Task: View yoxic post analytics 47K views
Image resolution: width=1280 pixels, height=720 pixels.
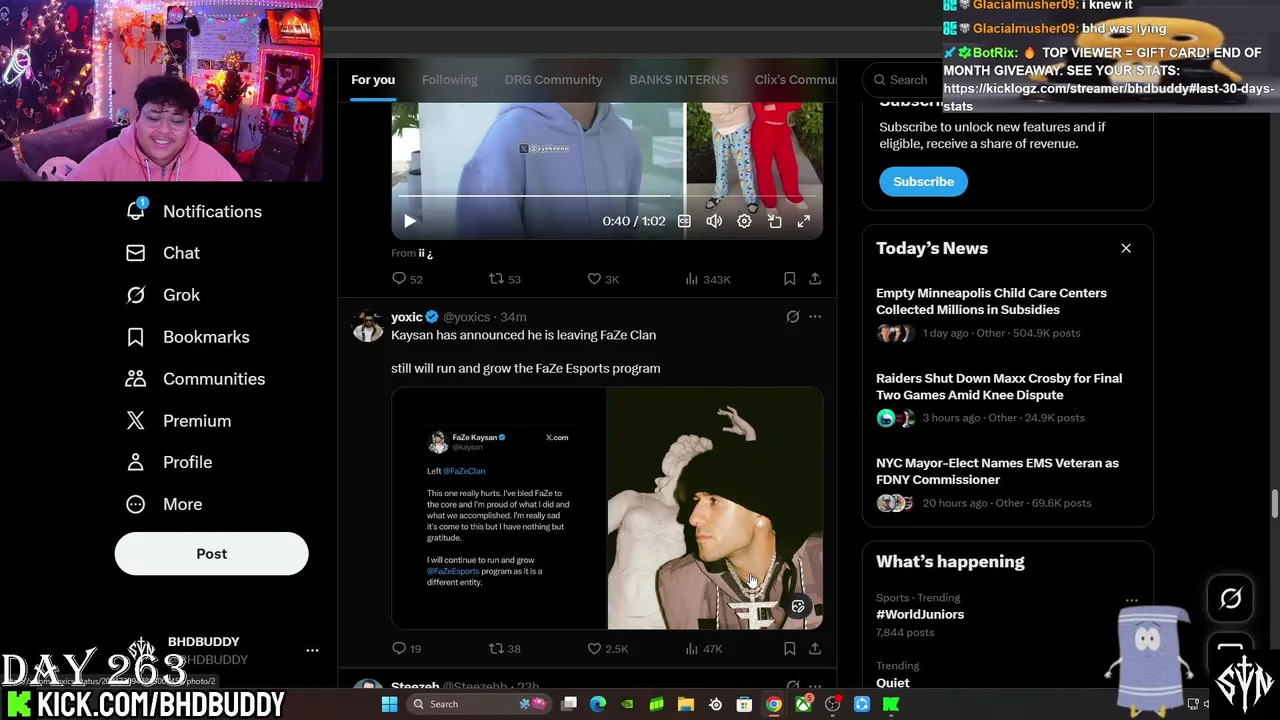Action: click(703, 649)
